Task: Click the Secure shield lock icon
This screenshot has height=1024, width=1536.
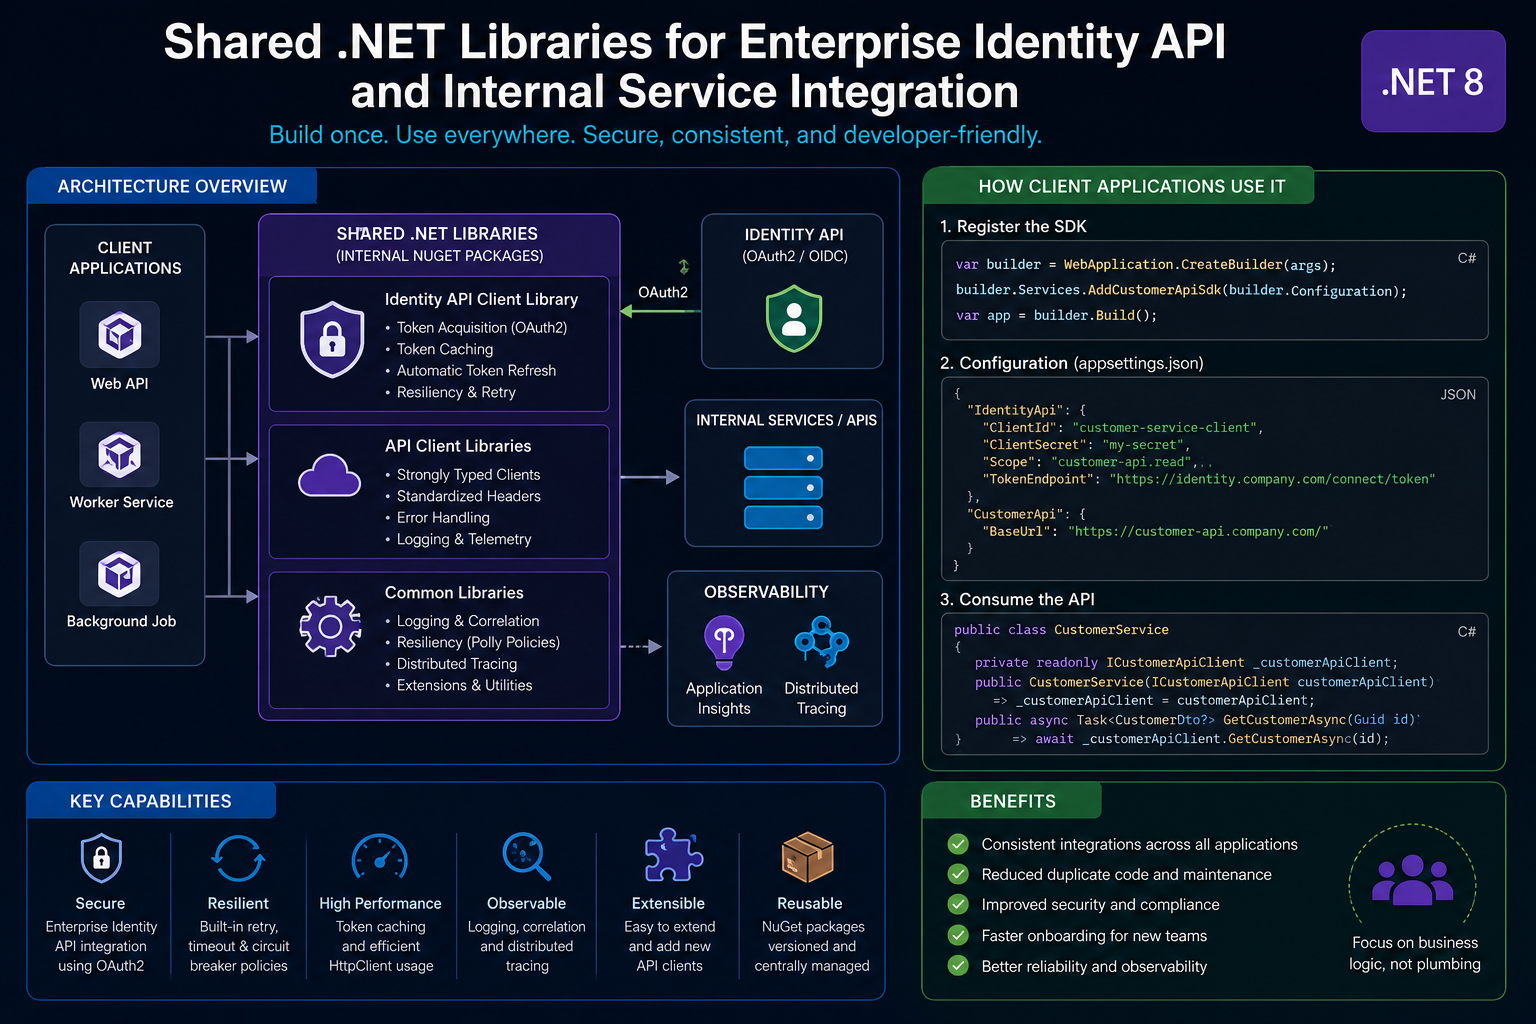Action: coord(101,857)
